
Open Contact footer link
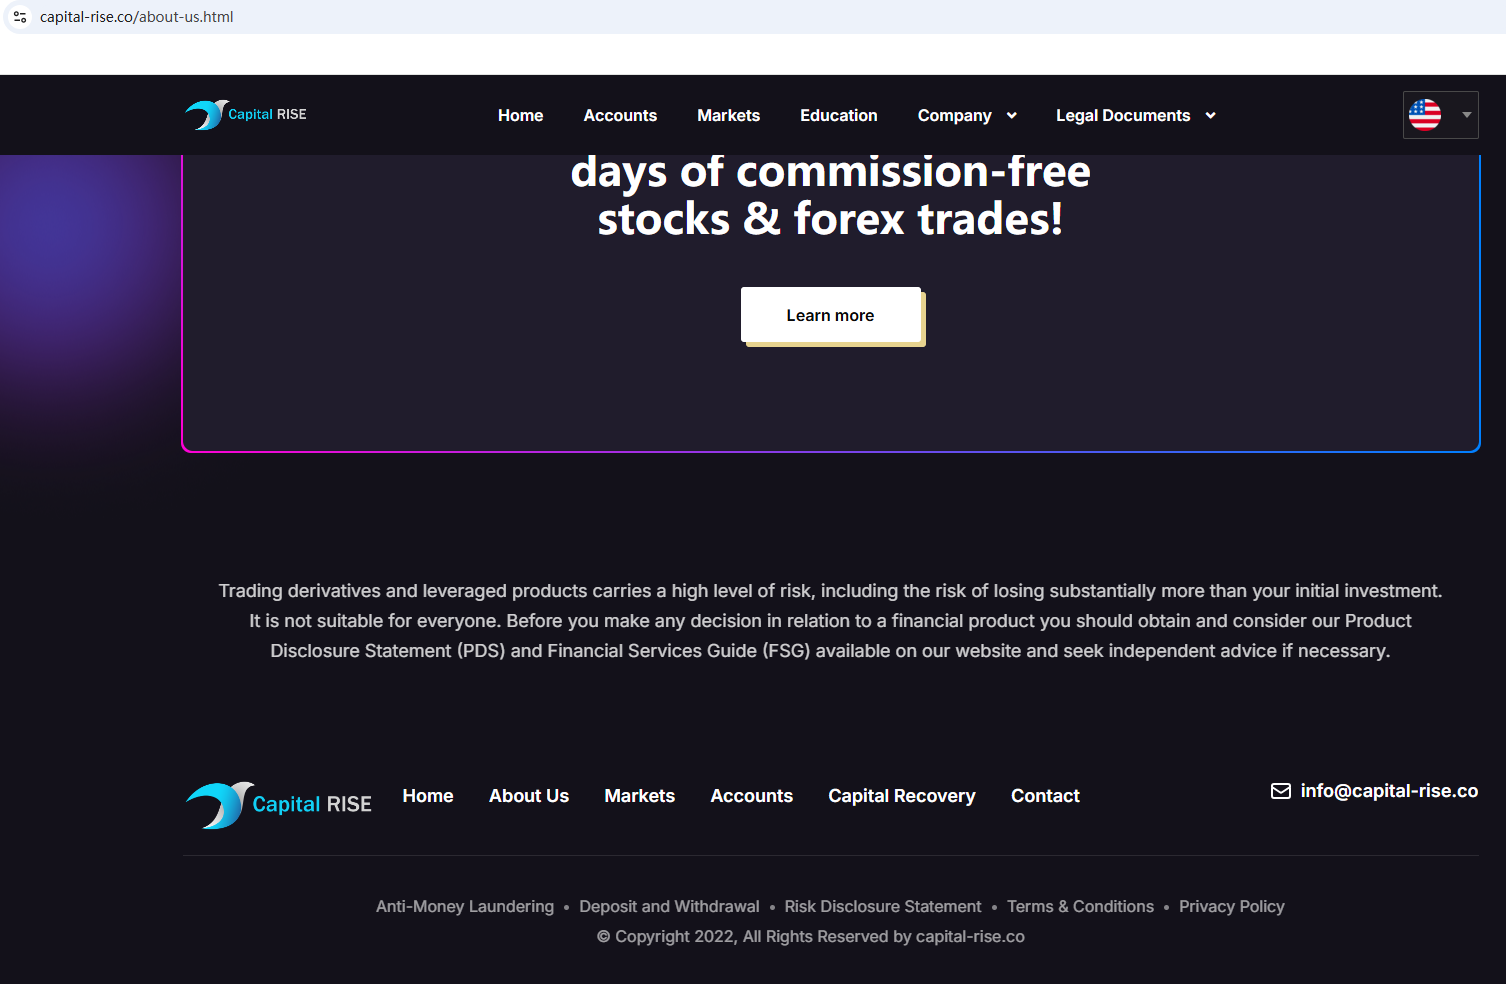[1045, 796]
